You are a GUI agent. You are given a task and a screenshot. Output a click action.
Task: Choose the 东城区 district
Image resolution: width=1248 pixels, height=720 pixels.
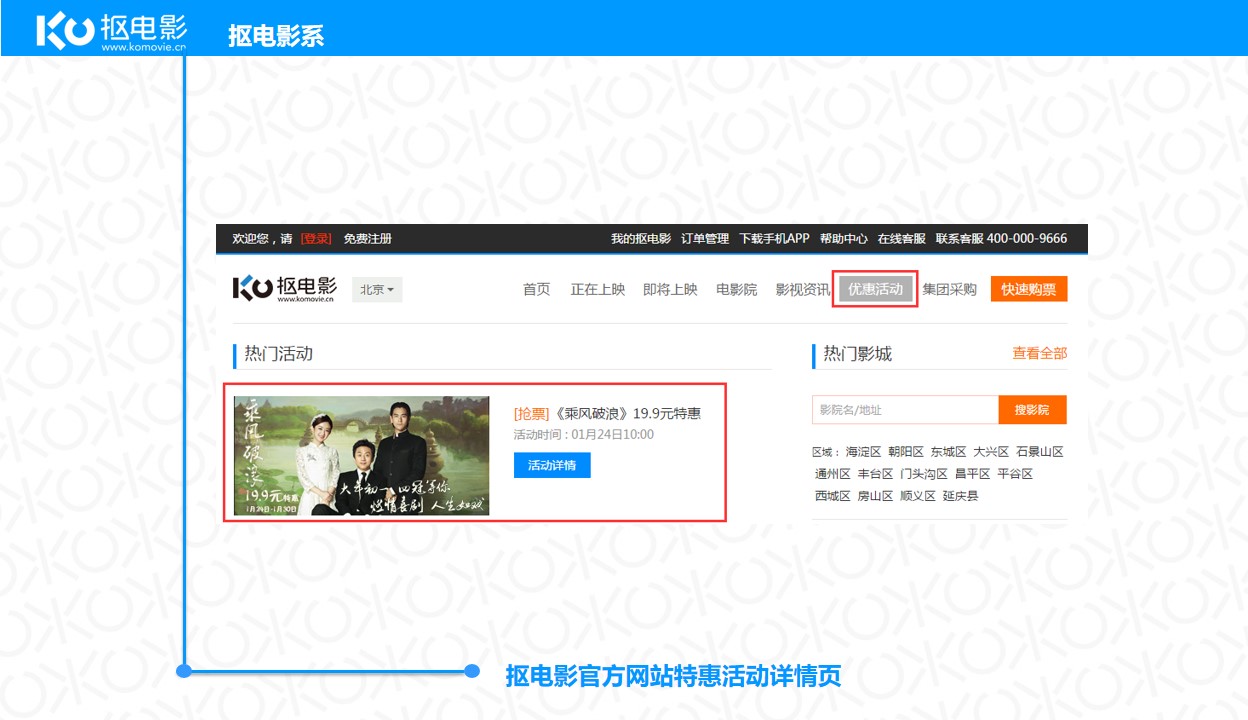click(948, 452)
